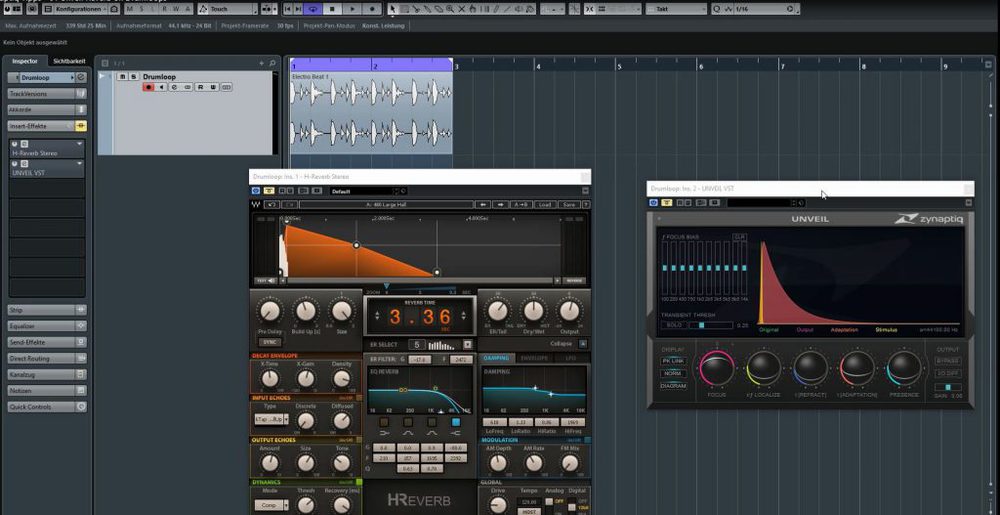Image resolution: width=1000 pixels, height=515 pixels.
Task: Mute the Drumloop track
Action: (123, 76)
